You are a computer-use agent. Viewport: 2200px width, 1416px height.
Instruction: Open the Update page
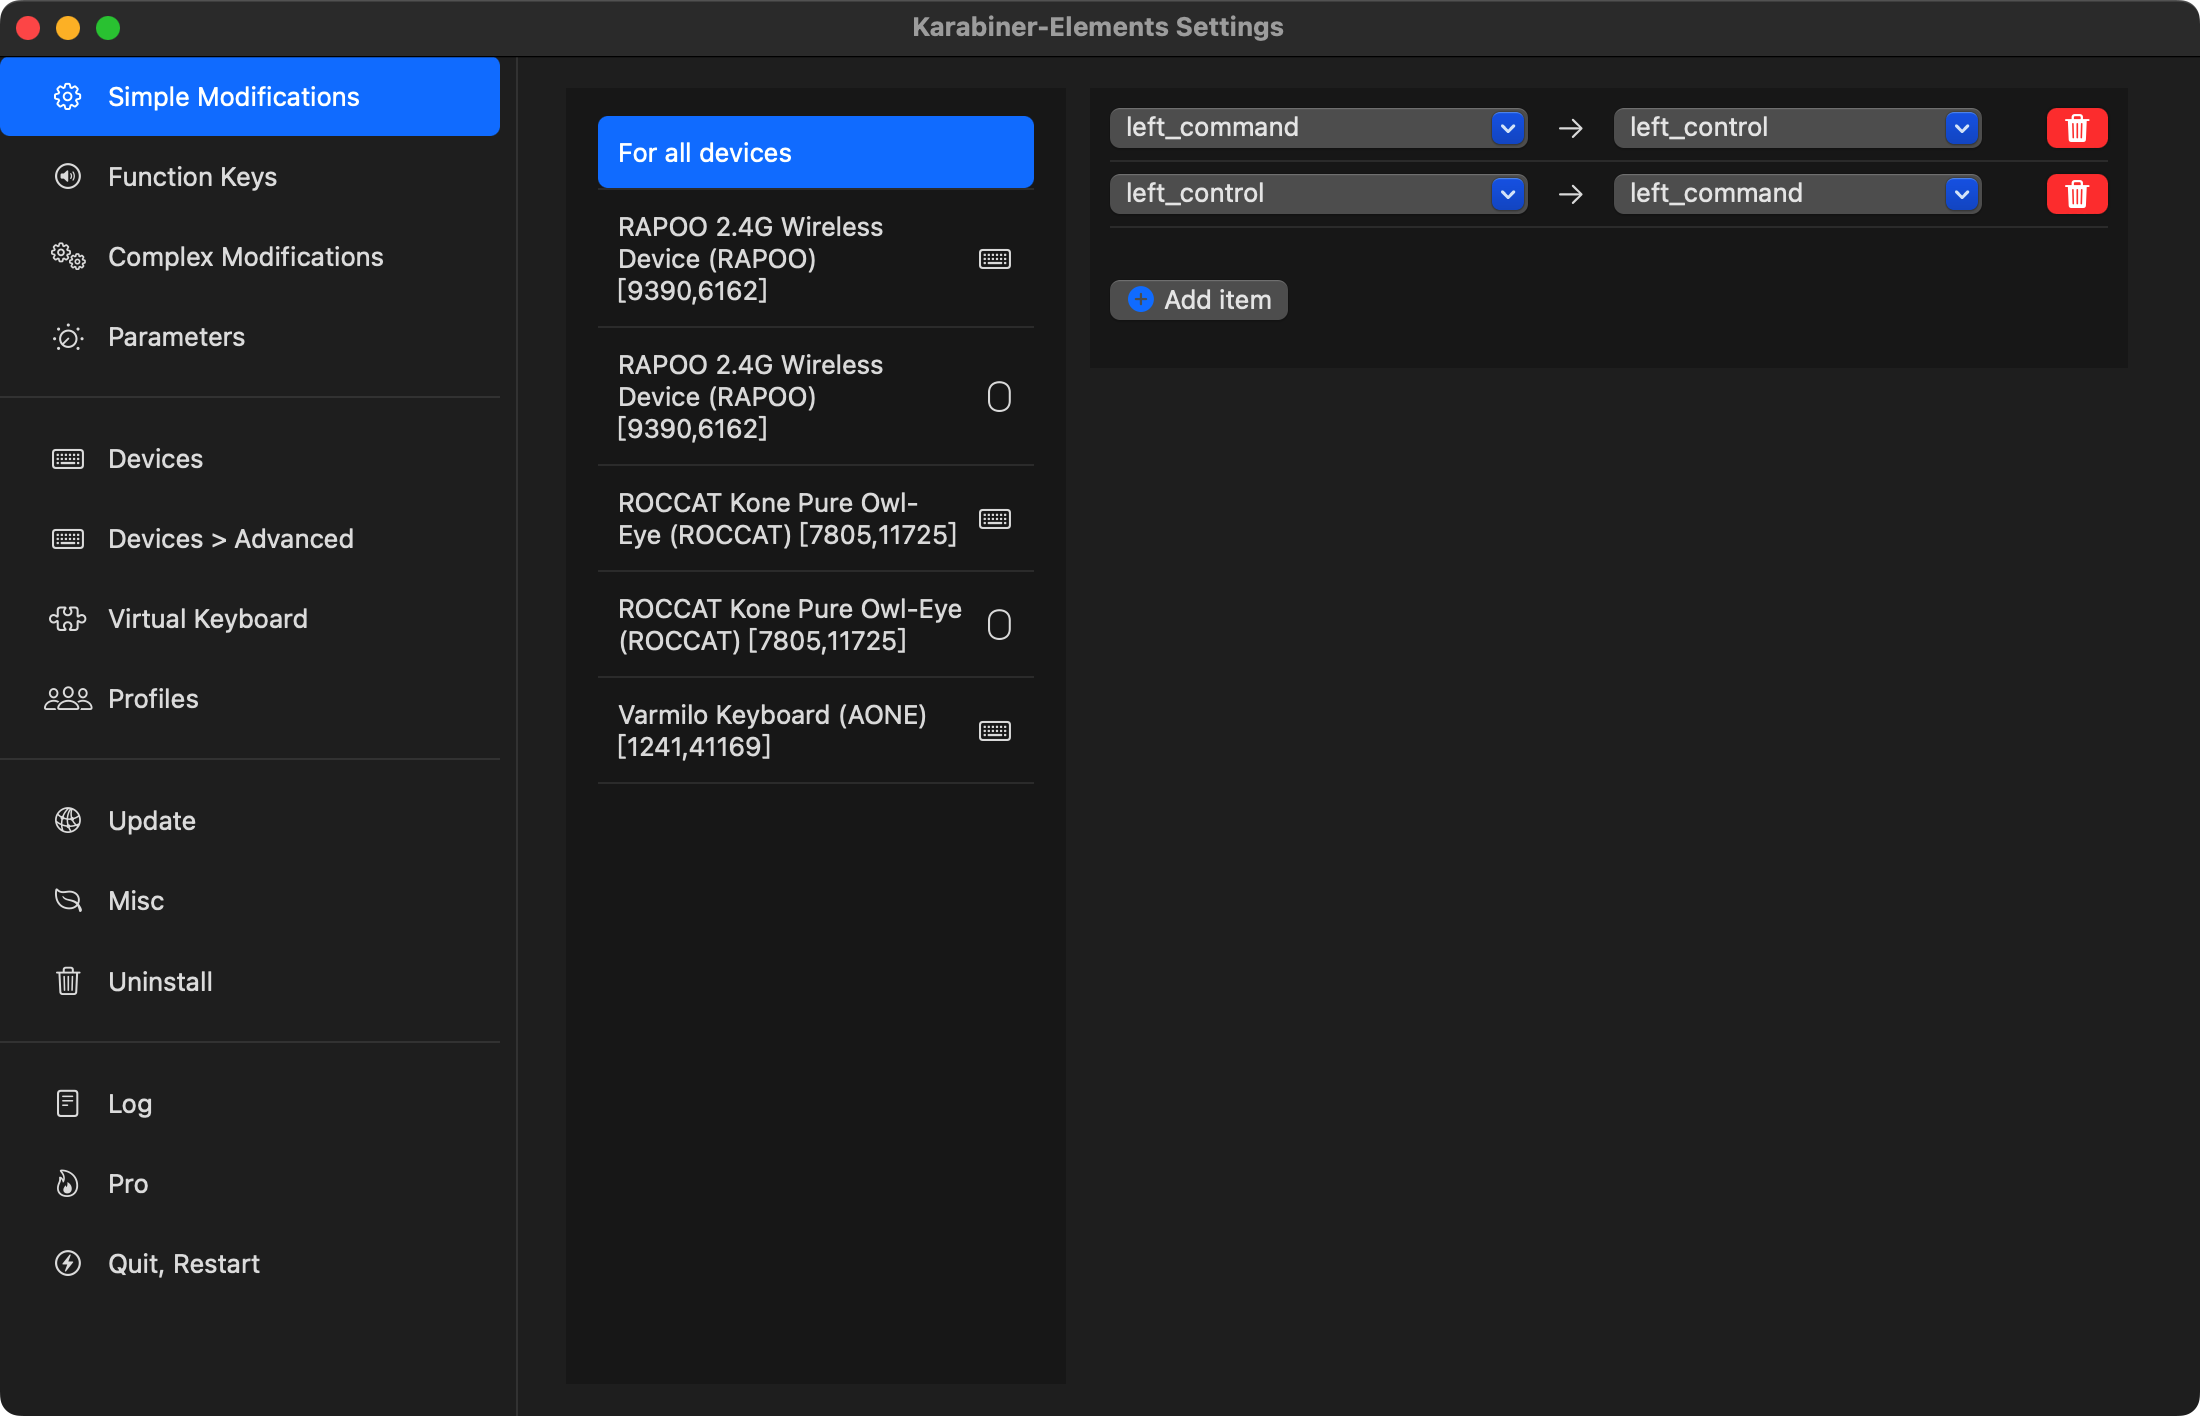[250, 821]
